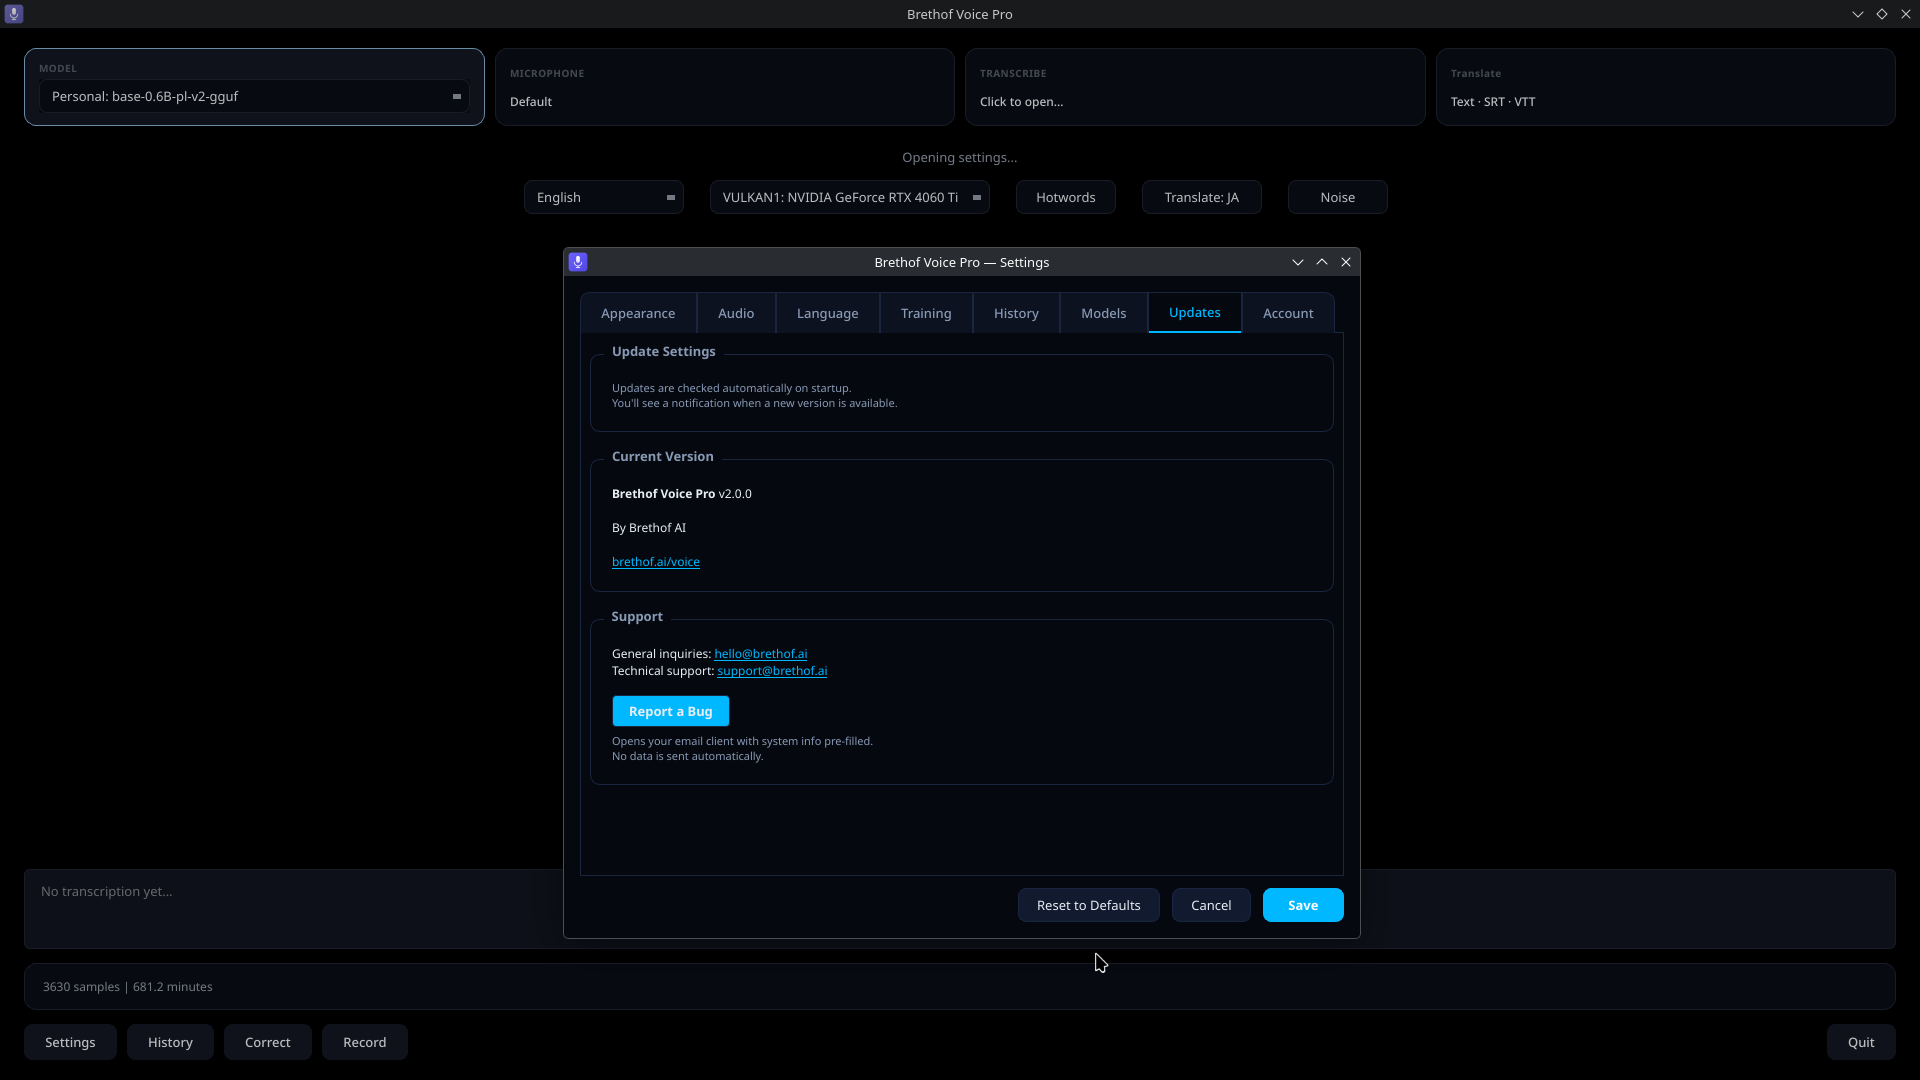Toggle the Noise button
This screenshot has height=1080, width=1920.
coord(1337,197)
